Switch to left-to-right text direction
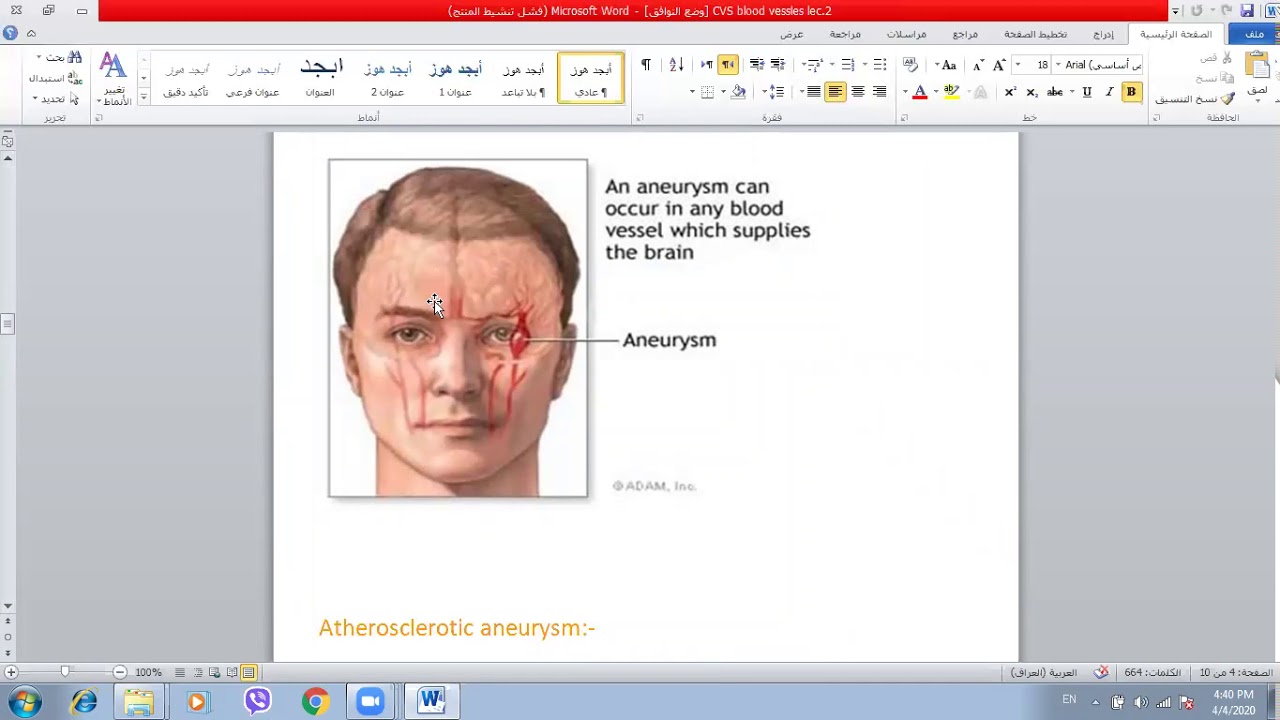Image resolution: width=1280 pixels, height=720 pixels. tap(707, 65)
